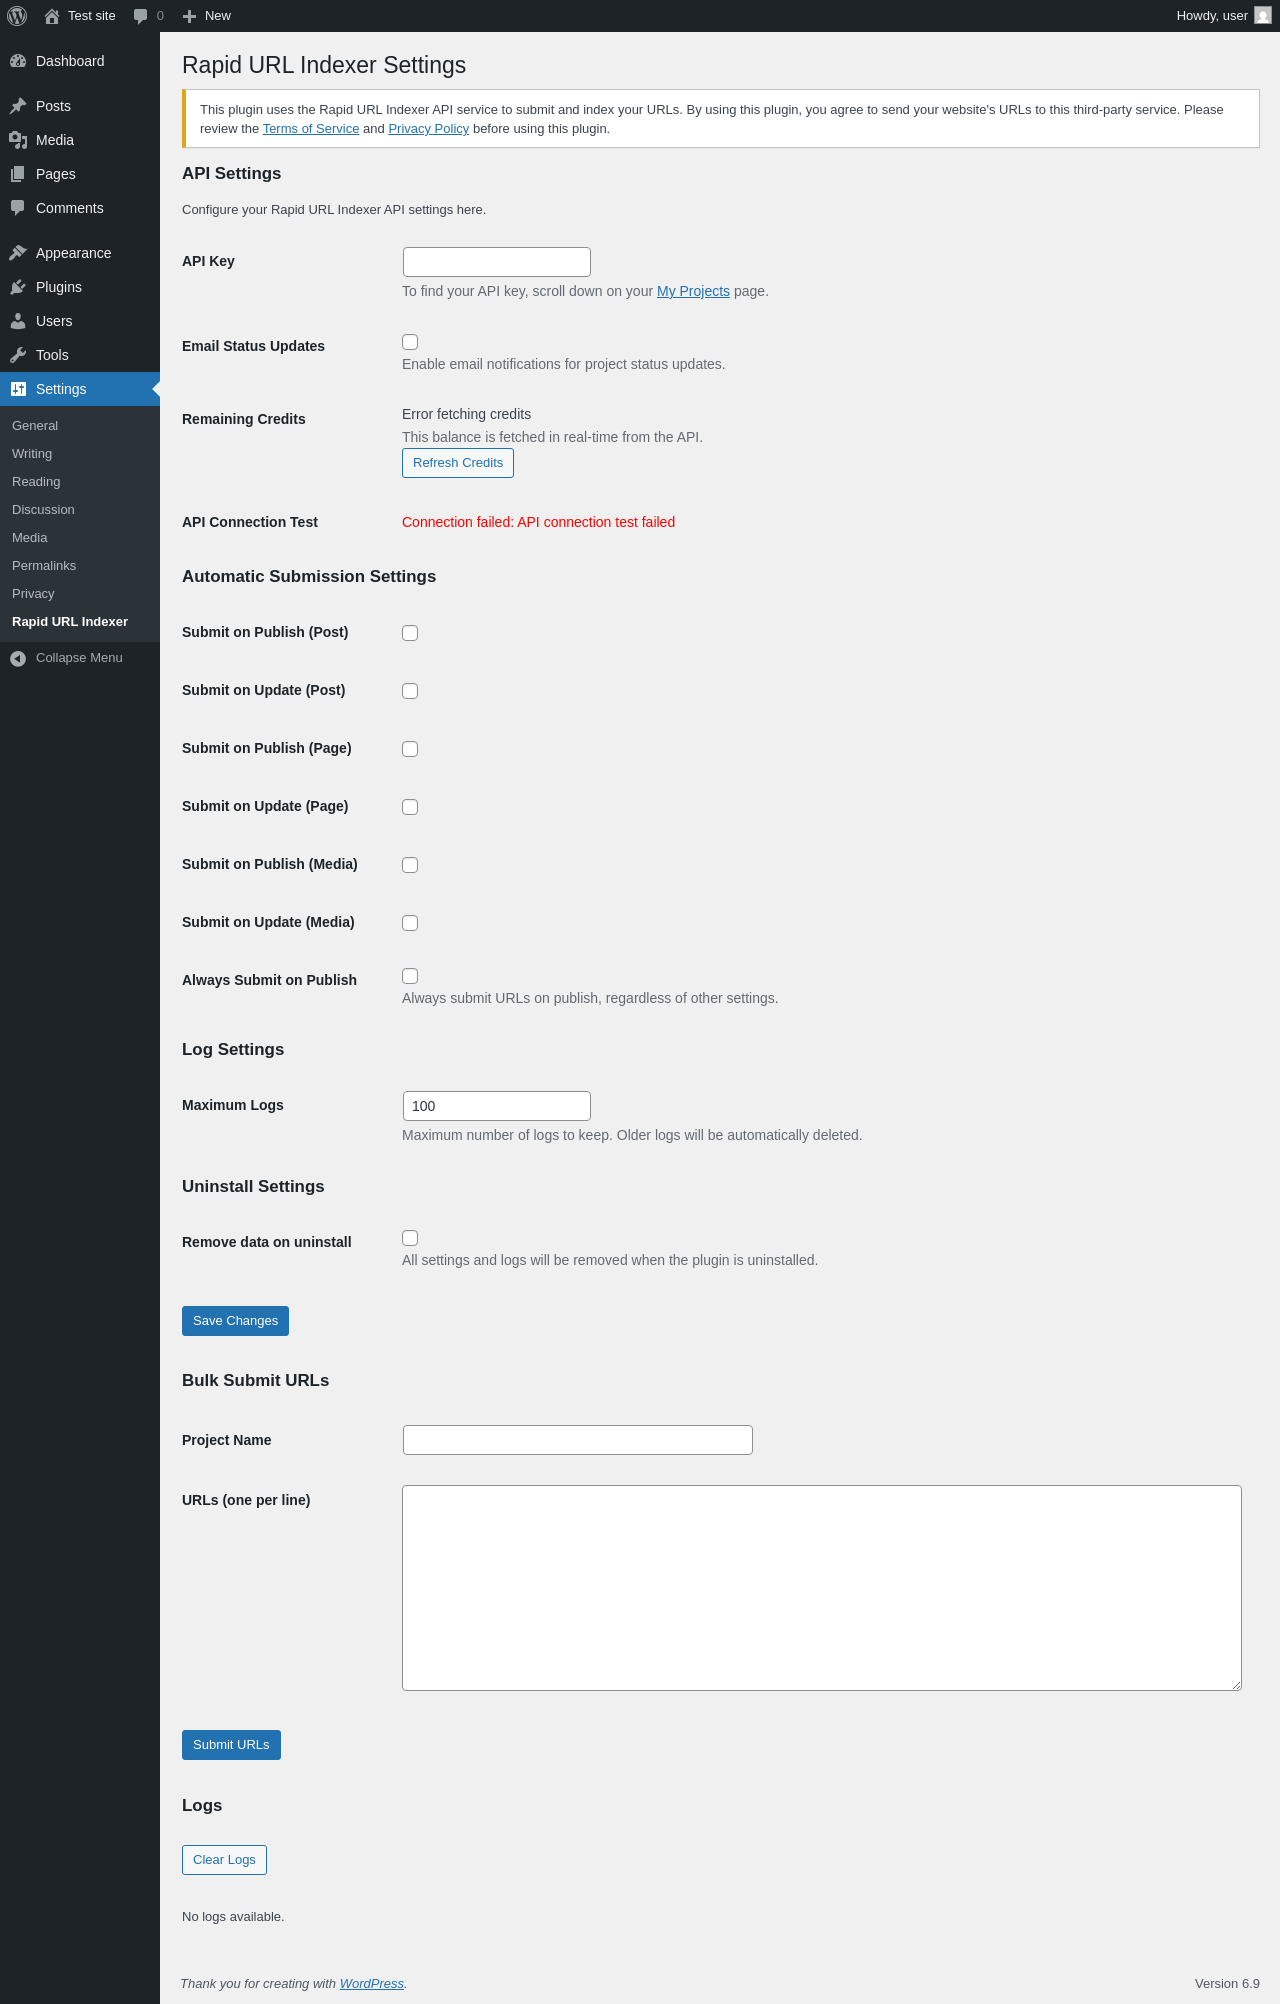Click the Clear Logs button
Screen dimensions: 1280x2004
coord(224,1860)
